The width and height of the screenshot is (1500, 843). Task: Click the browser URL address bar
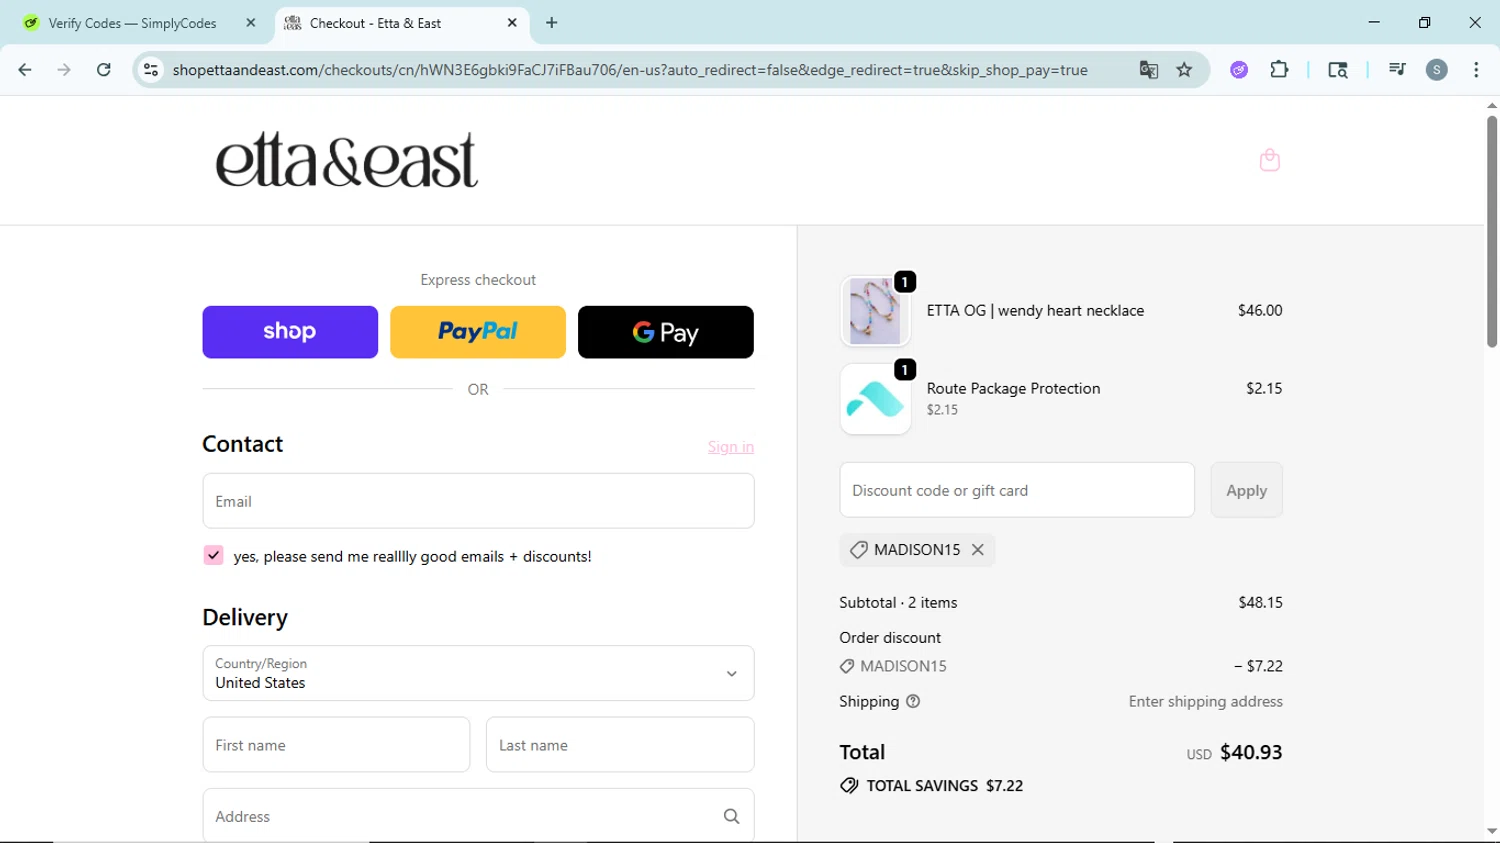pyautogui.click(x=630, y=70)
